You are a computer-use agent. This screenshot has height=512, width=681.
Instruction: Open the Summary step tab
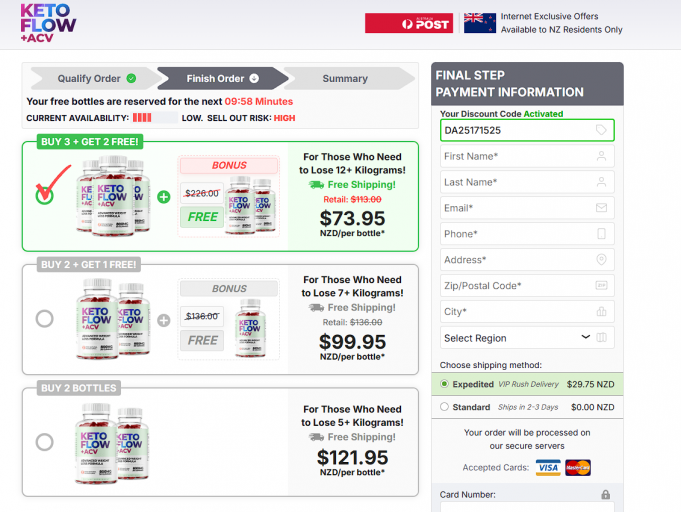pos(345,78)
